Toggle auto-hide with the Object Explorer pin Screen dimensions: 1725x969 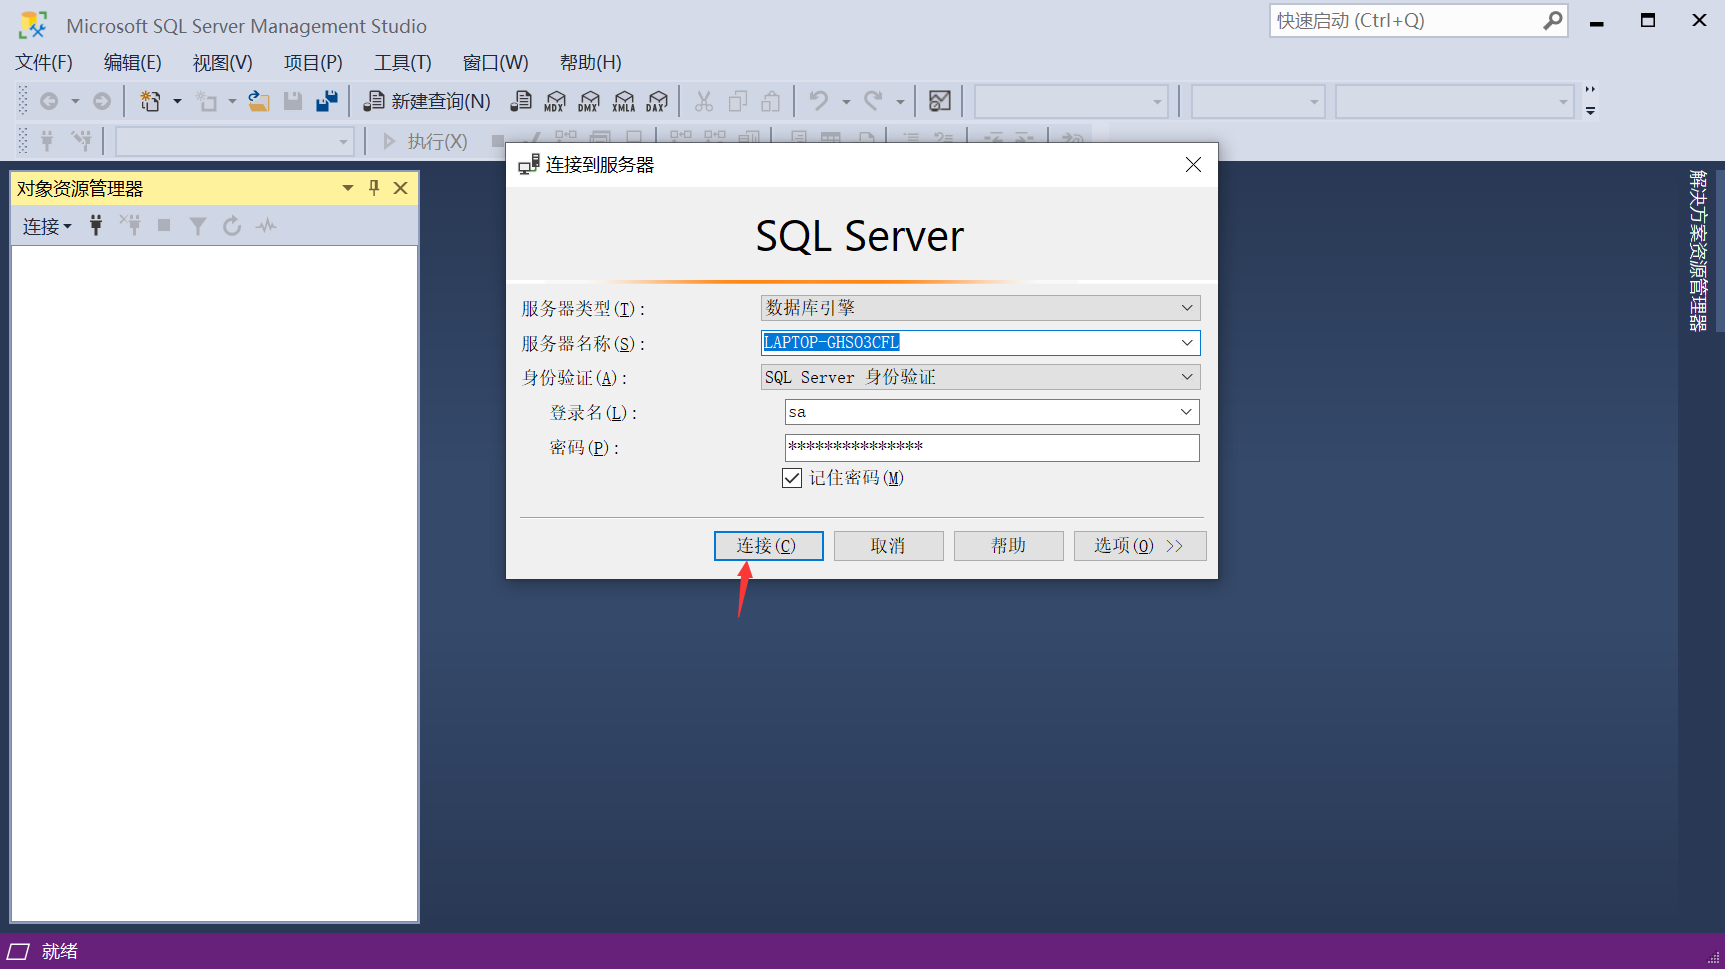pyautogui.click(x=373, y=188)
